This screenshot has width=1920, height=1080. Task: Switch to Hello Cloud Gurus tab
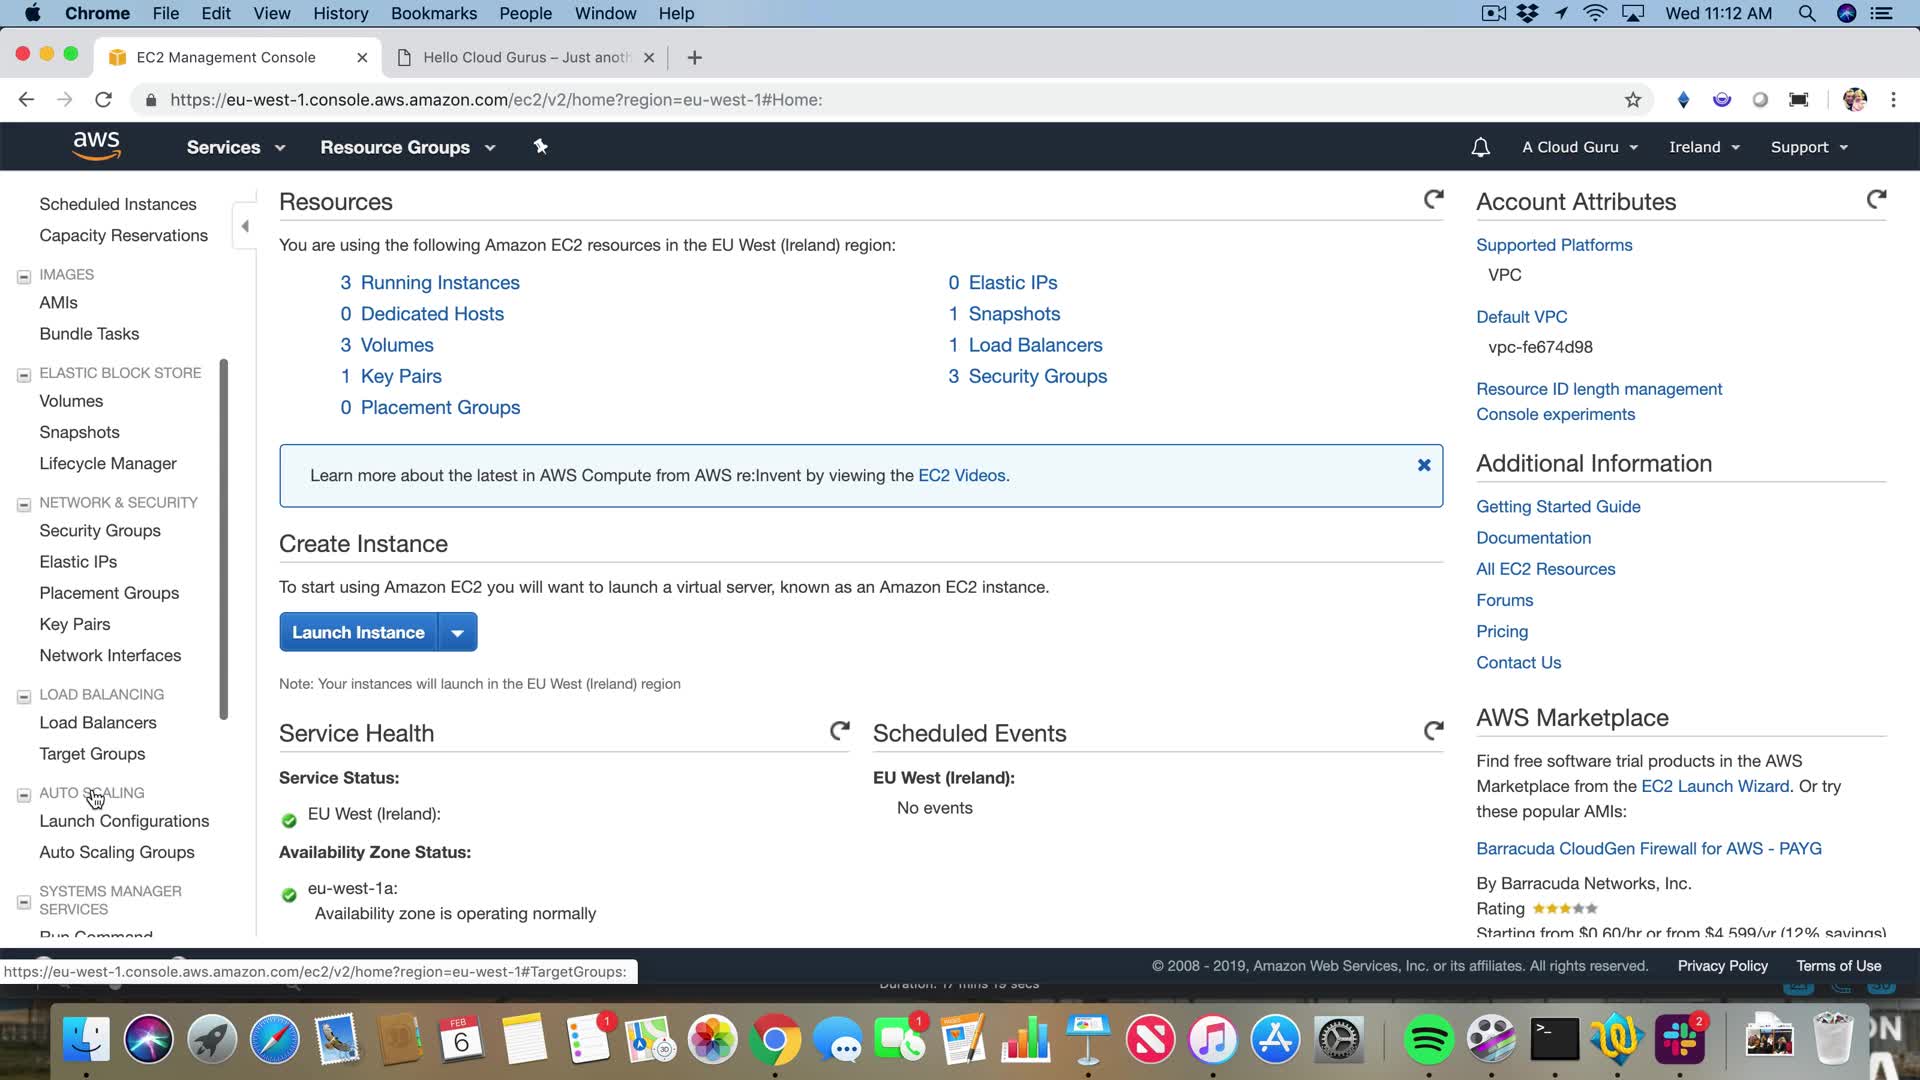click(x=525, y=57)
